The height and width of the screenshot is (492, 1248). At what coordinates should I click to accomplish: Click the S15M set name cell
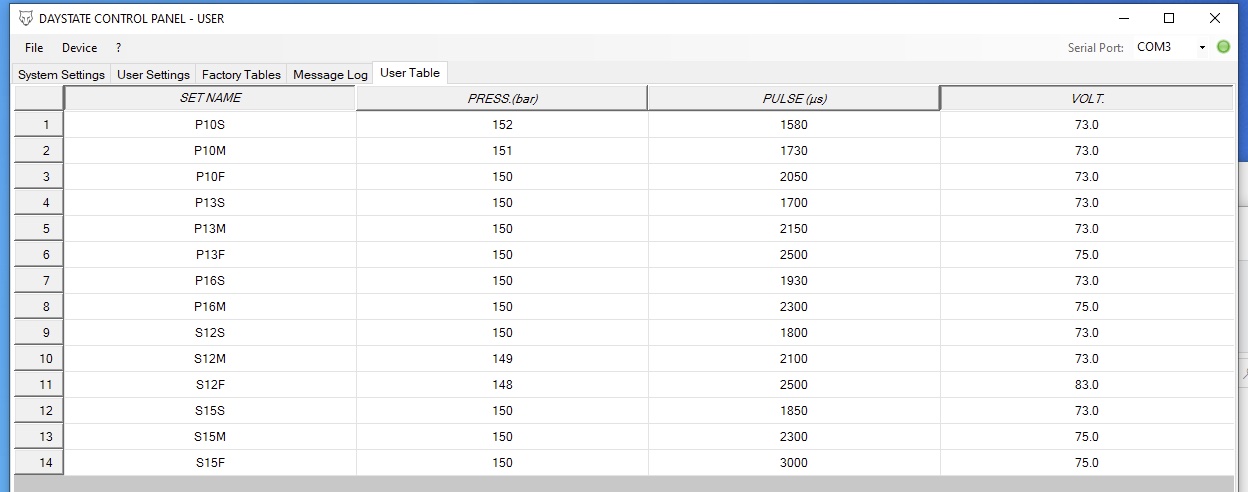[x=210, y=437]
